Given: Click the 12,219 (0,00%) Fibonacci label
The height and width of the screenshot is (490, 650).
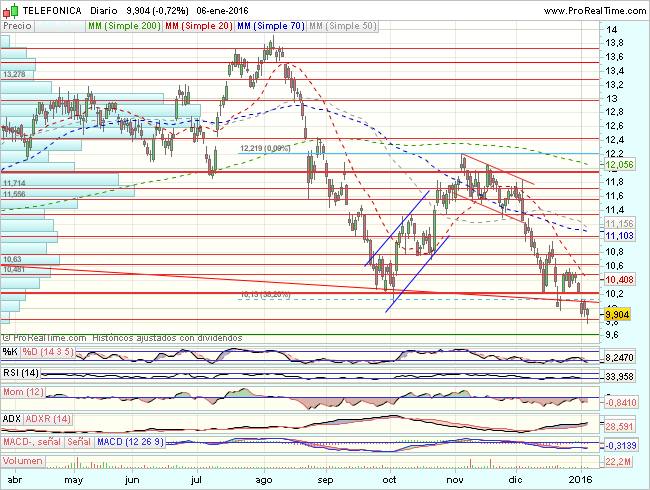Looking at the screenshot, I should coord(265,148).
